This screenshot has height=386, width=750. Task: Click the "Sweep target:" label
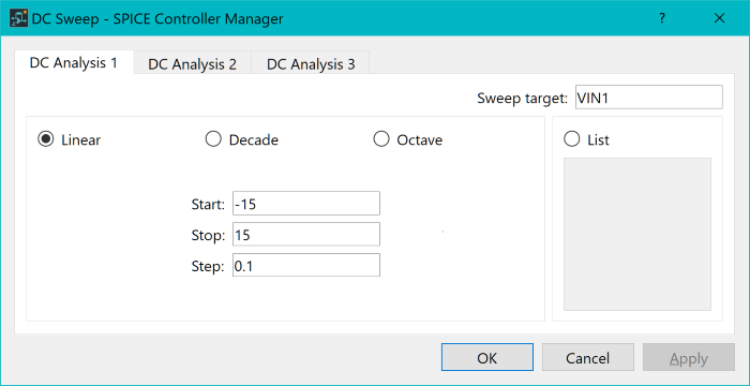click(522, 98)
